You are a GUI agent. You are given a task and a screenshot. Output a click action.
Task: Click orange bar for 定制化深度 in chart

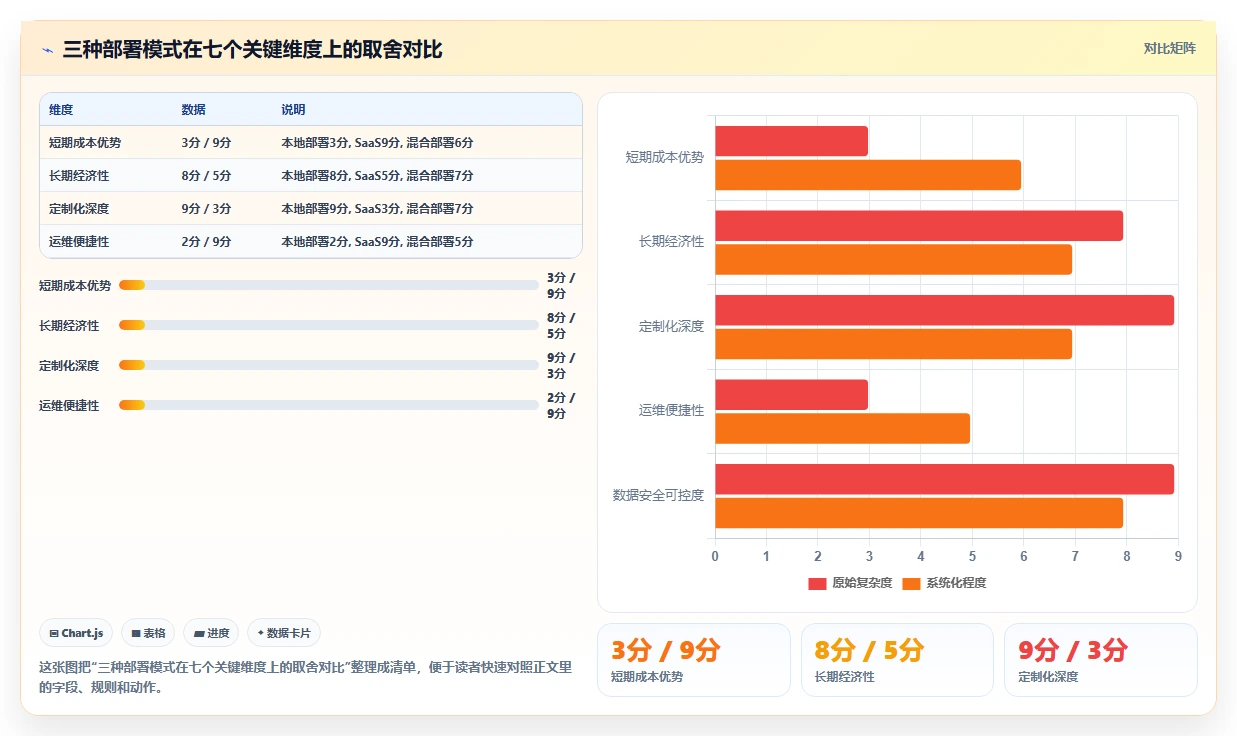point(893,344)
